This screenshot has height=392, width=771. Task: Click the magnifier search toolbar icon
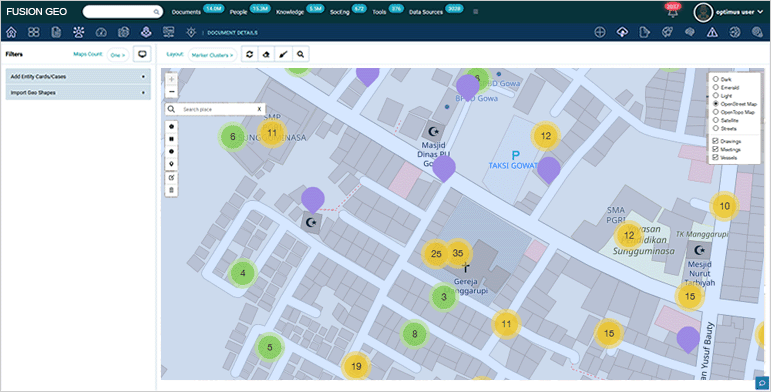(300, 55)
